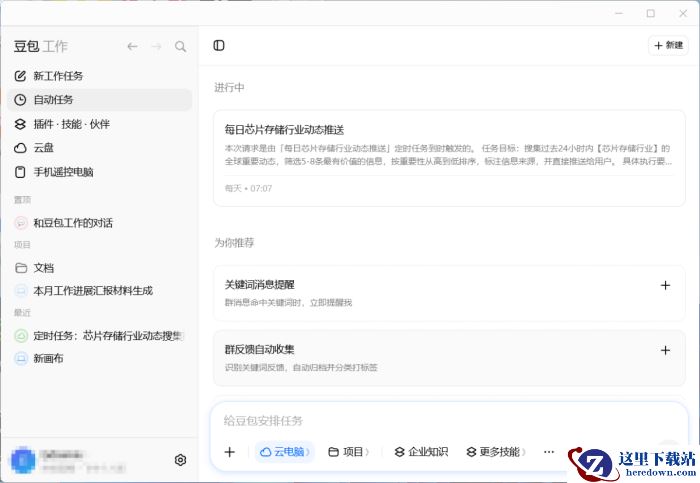Click the 关键词消息提醒 title

[x=259, y=285]
